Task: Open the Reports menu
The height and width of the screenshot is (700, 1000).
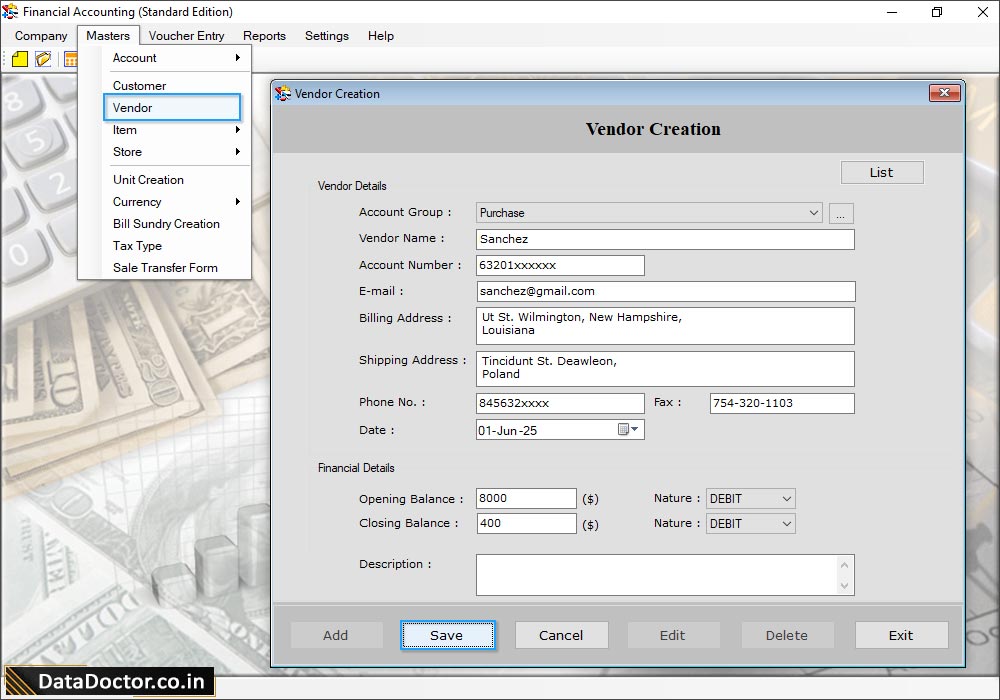Action: click(x=263, y=35)
